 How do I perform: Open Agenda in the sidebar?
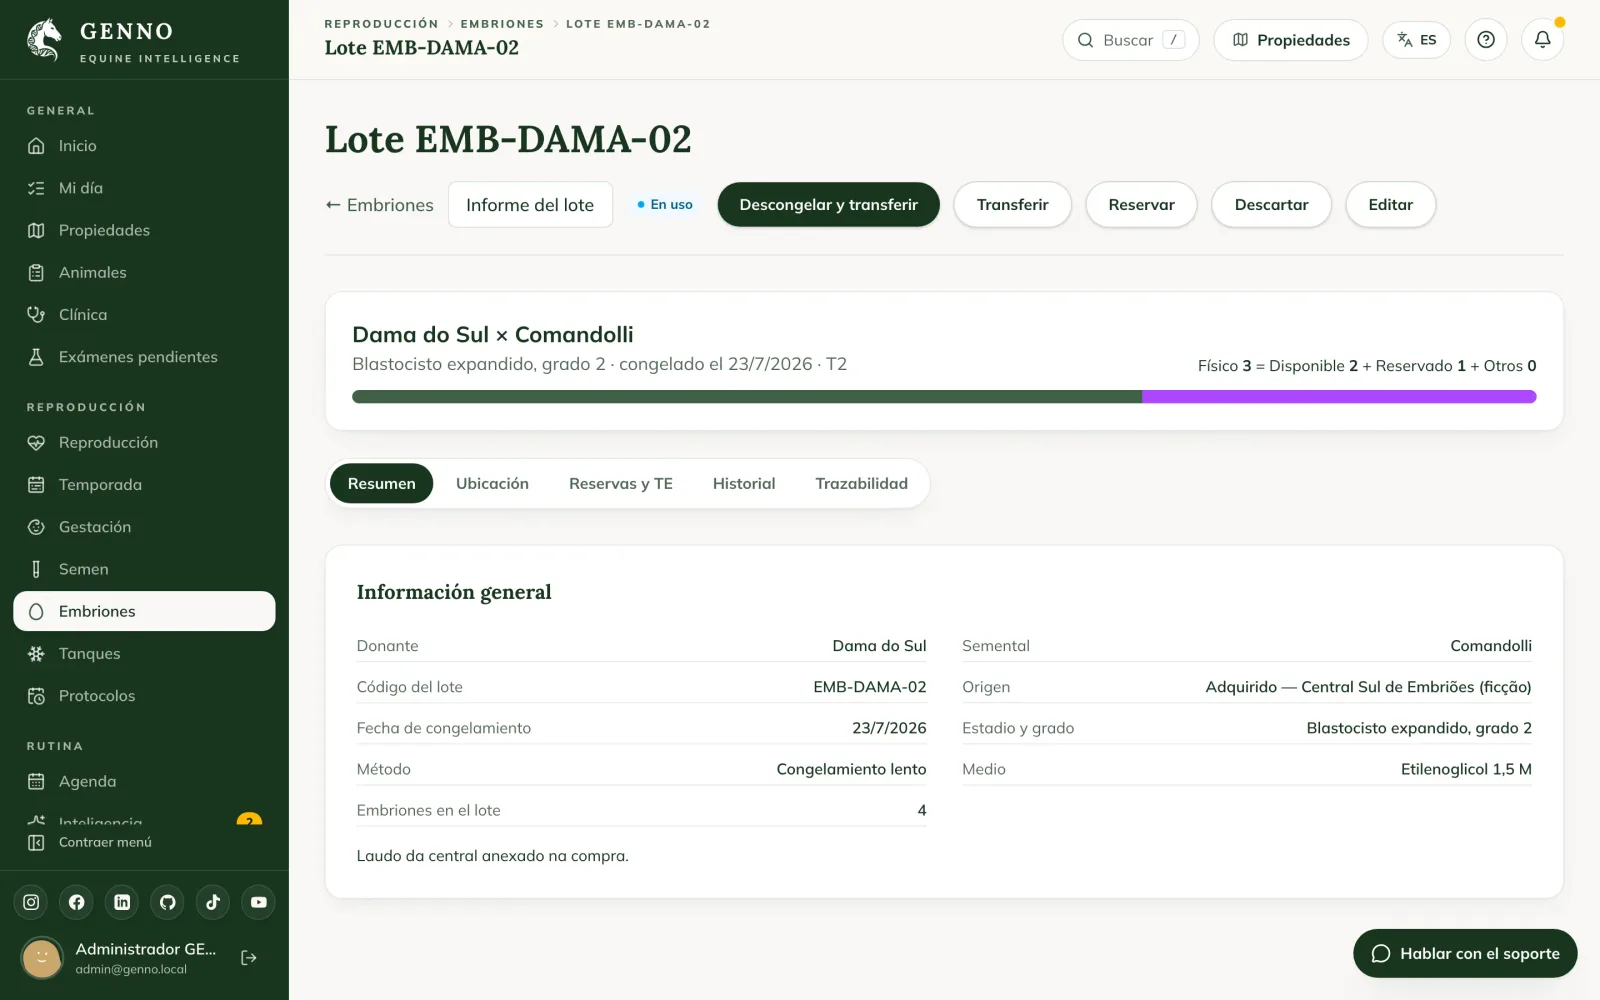tap(144, 781)
